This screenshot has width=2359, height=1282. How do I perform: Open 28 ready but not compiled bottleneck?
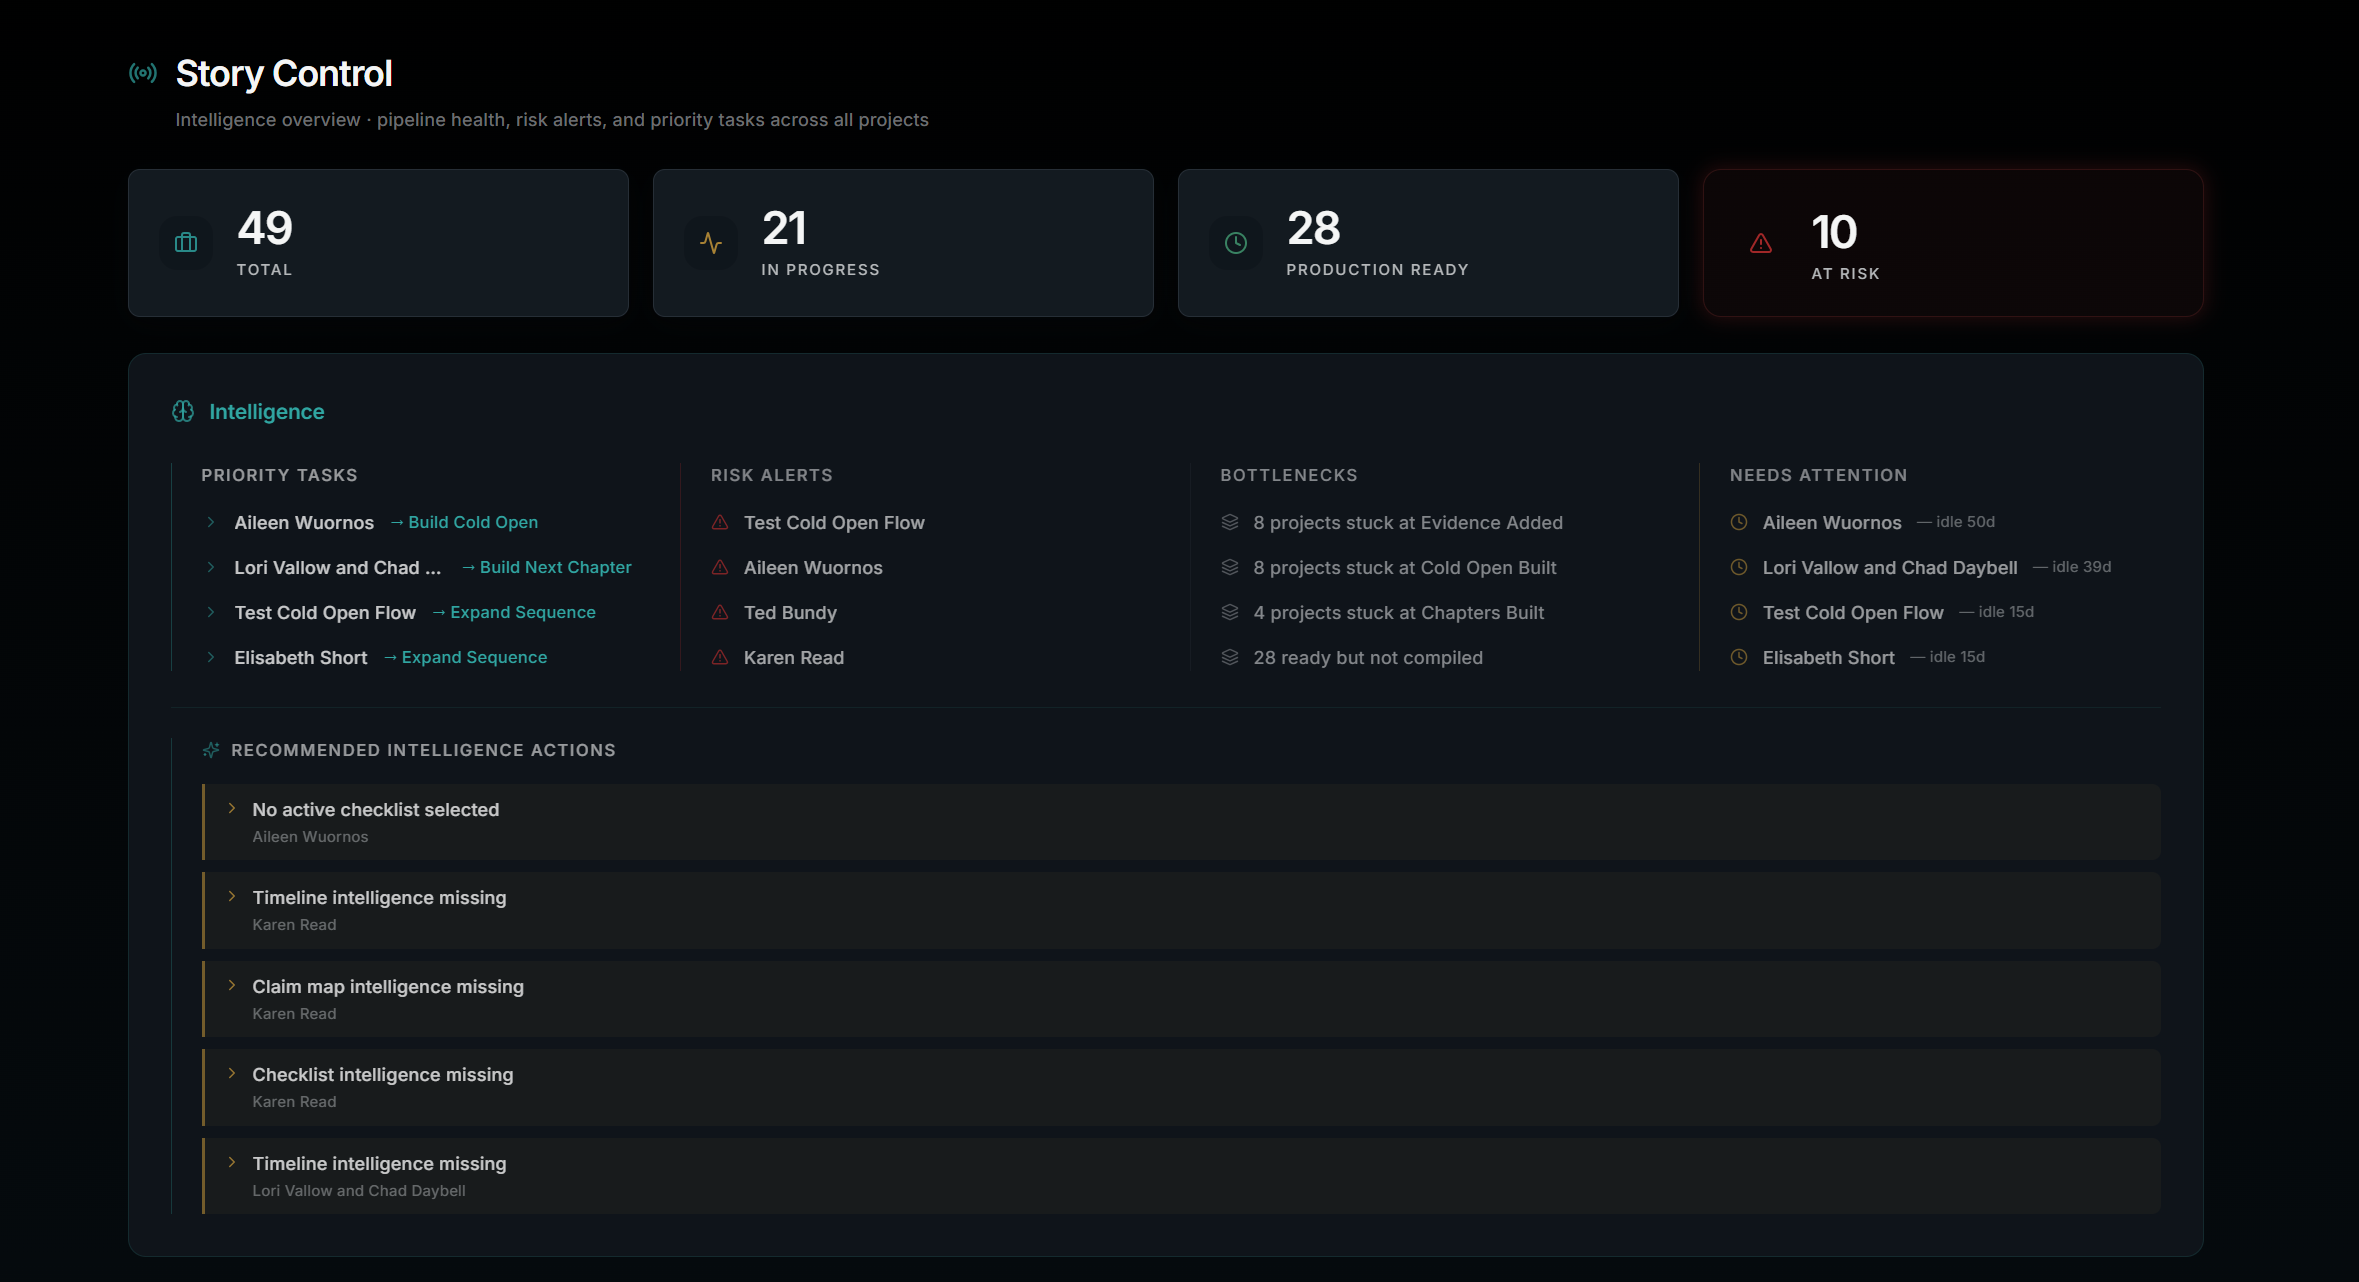point(1367,658)
